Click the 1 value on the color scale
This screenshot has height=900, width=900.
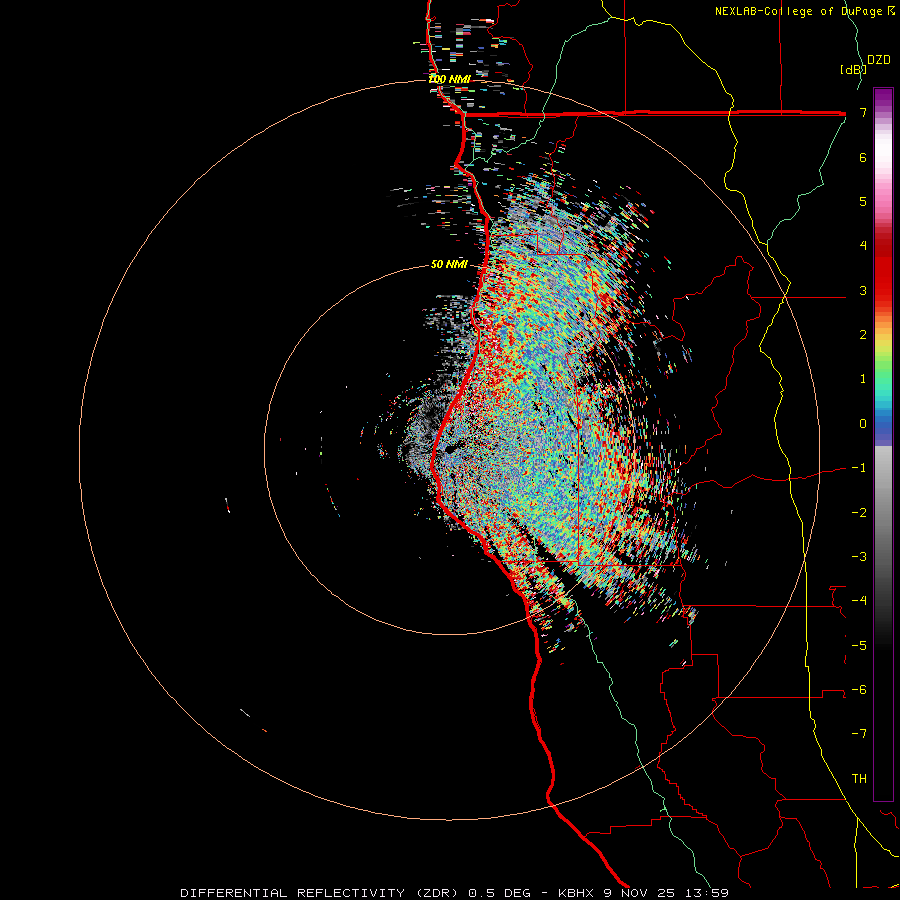coord(863,379)
